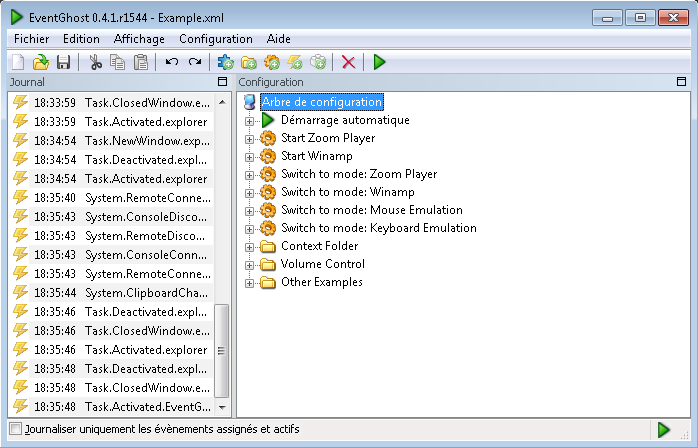
Task: Click the Journal scroll down arrow
Action: click(222, 407)
